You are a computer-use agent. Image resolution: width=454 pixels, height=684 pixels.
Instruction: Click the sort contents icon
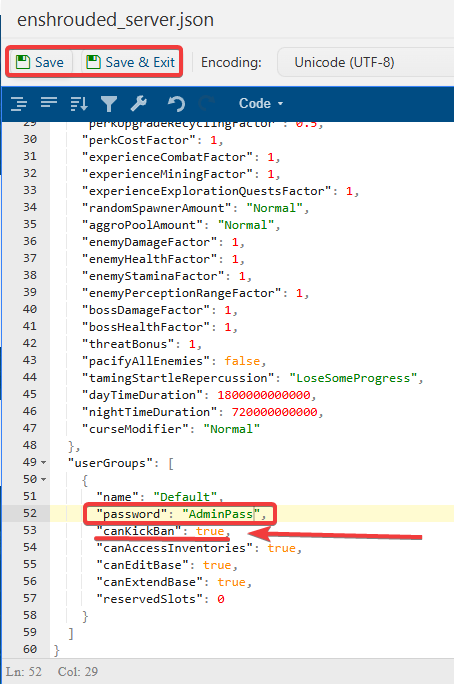[79, 103]
